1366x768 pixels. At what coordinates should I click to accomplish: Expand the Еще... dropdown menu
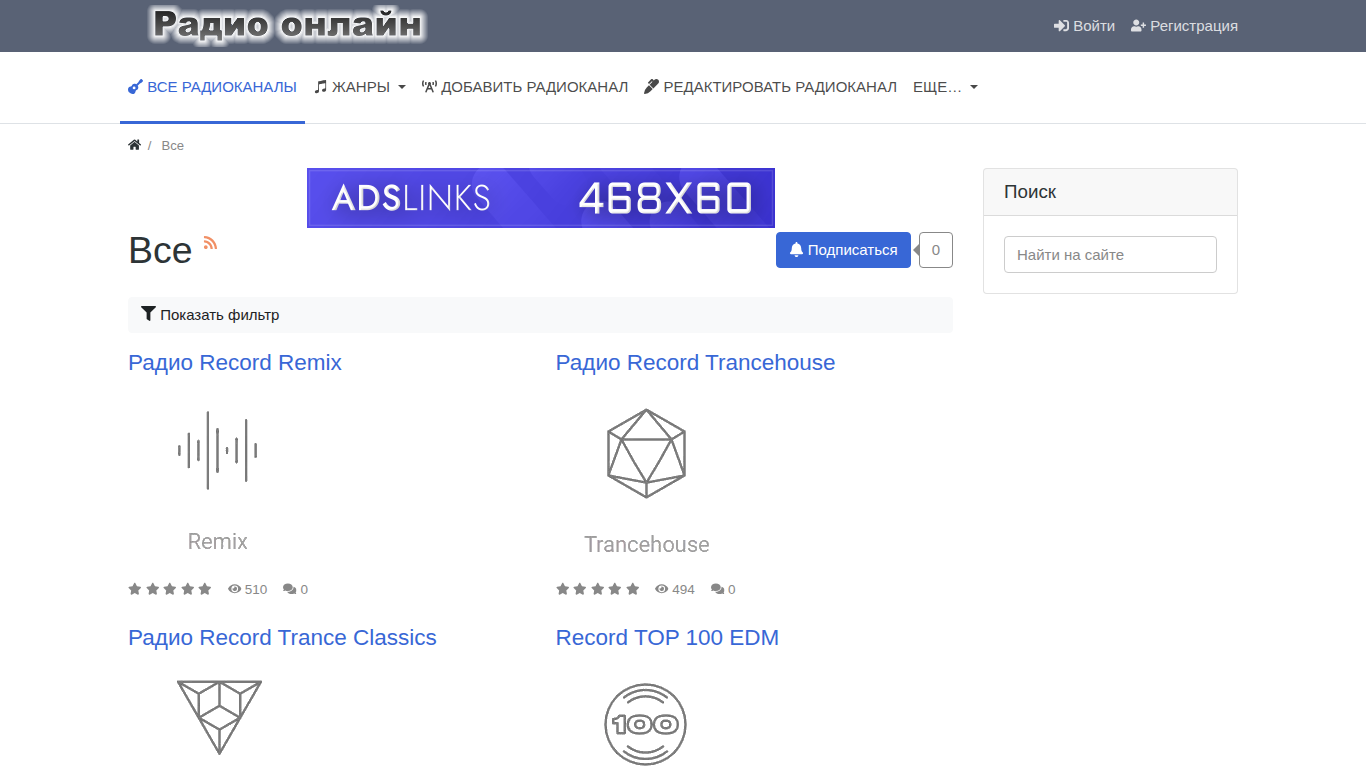(x=945, y=87)
